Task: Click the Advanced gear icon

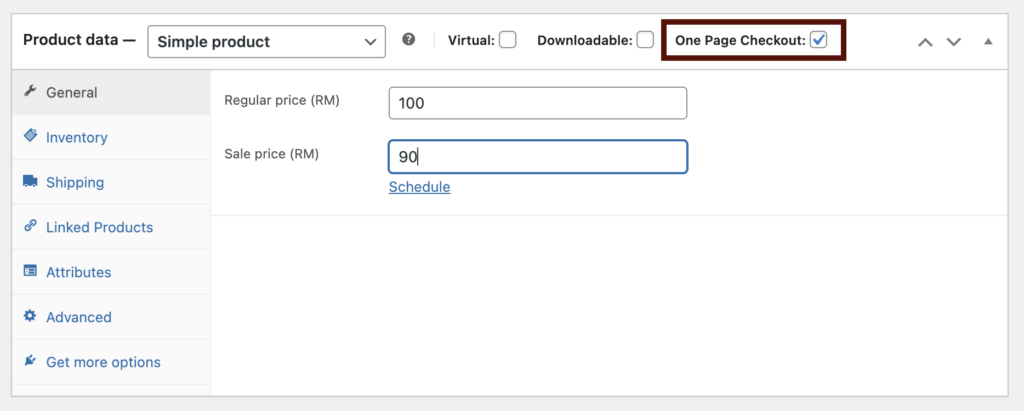Action: point(30,316)
